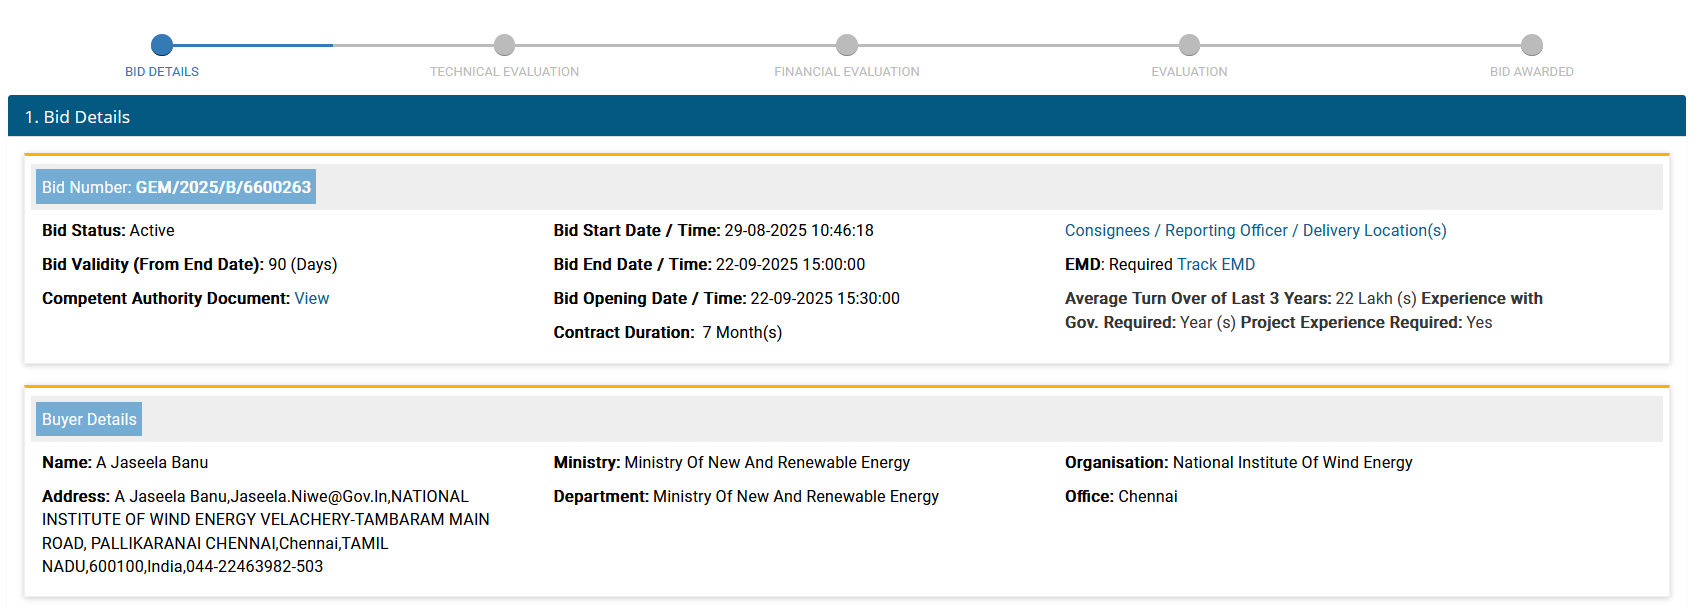This screenshot has width=1696, height=609.
Task: Click the buyer Address text block
Action: click(x=265, y=531)
